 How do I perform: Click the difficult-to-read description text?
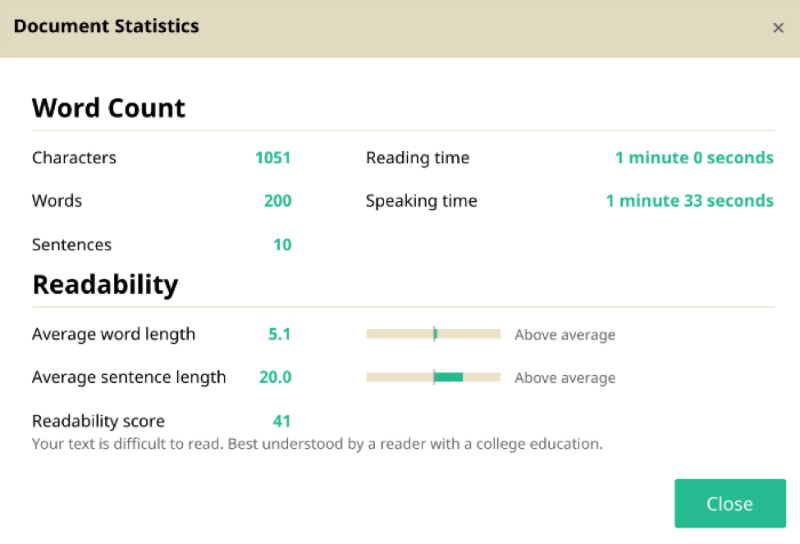point(317,443)
